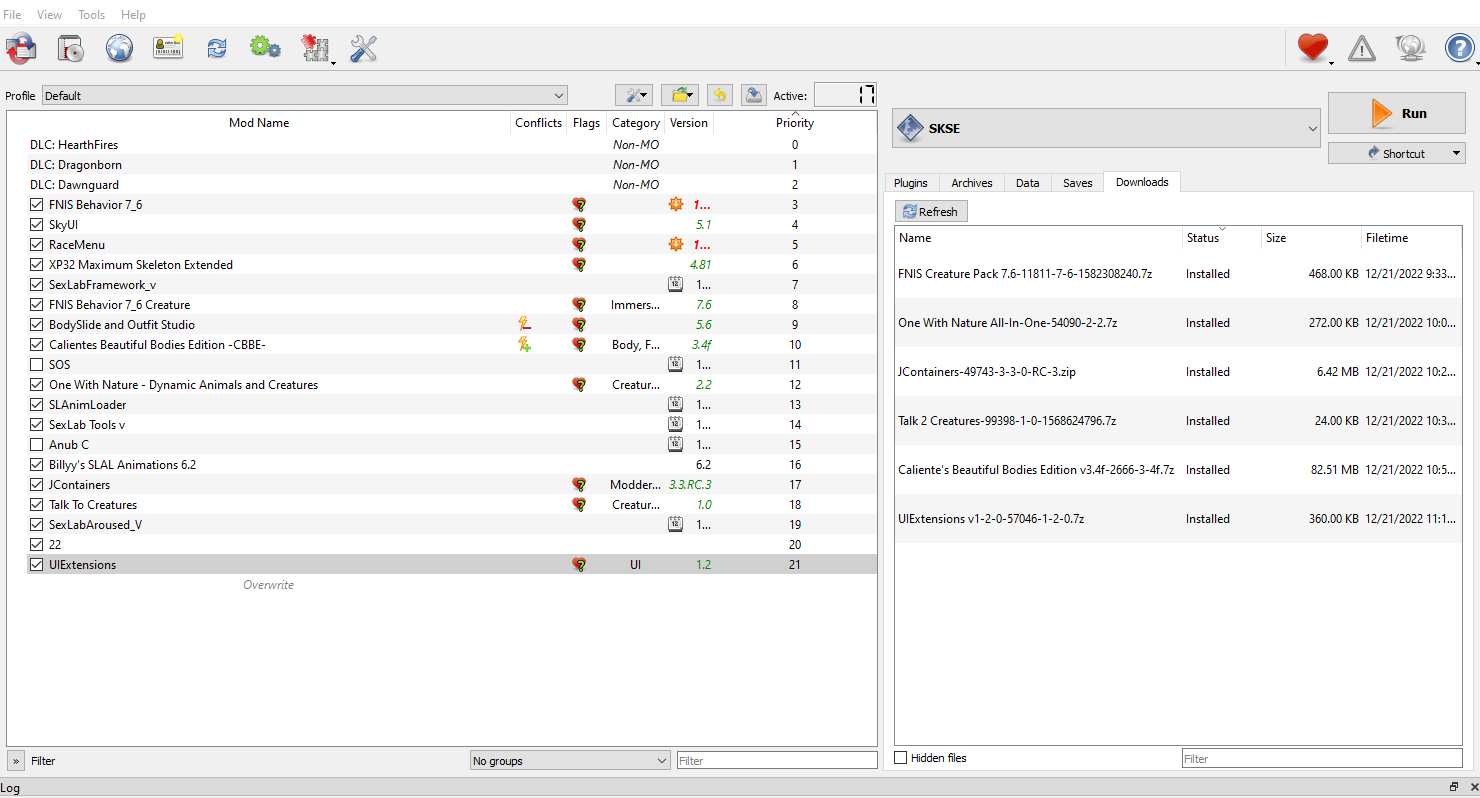The image size is (1480, 798).
Task: Toggle the JContainers mod checkbox
Action: coord(37,485)
